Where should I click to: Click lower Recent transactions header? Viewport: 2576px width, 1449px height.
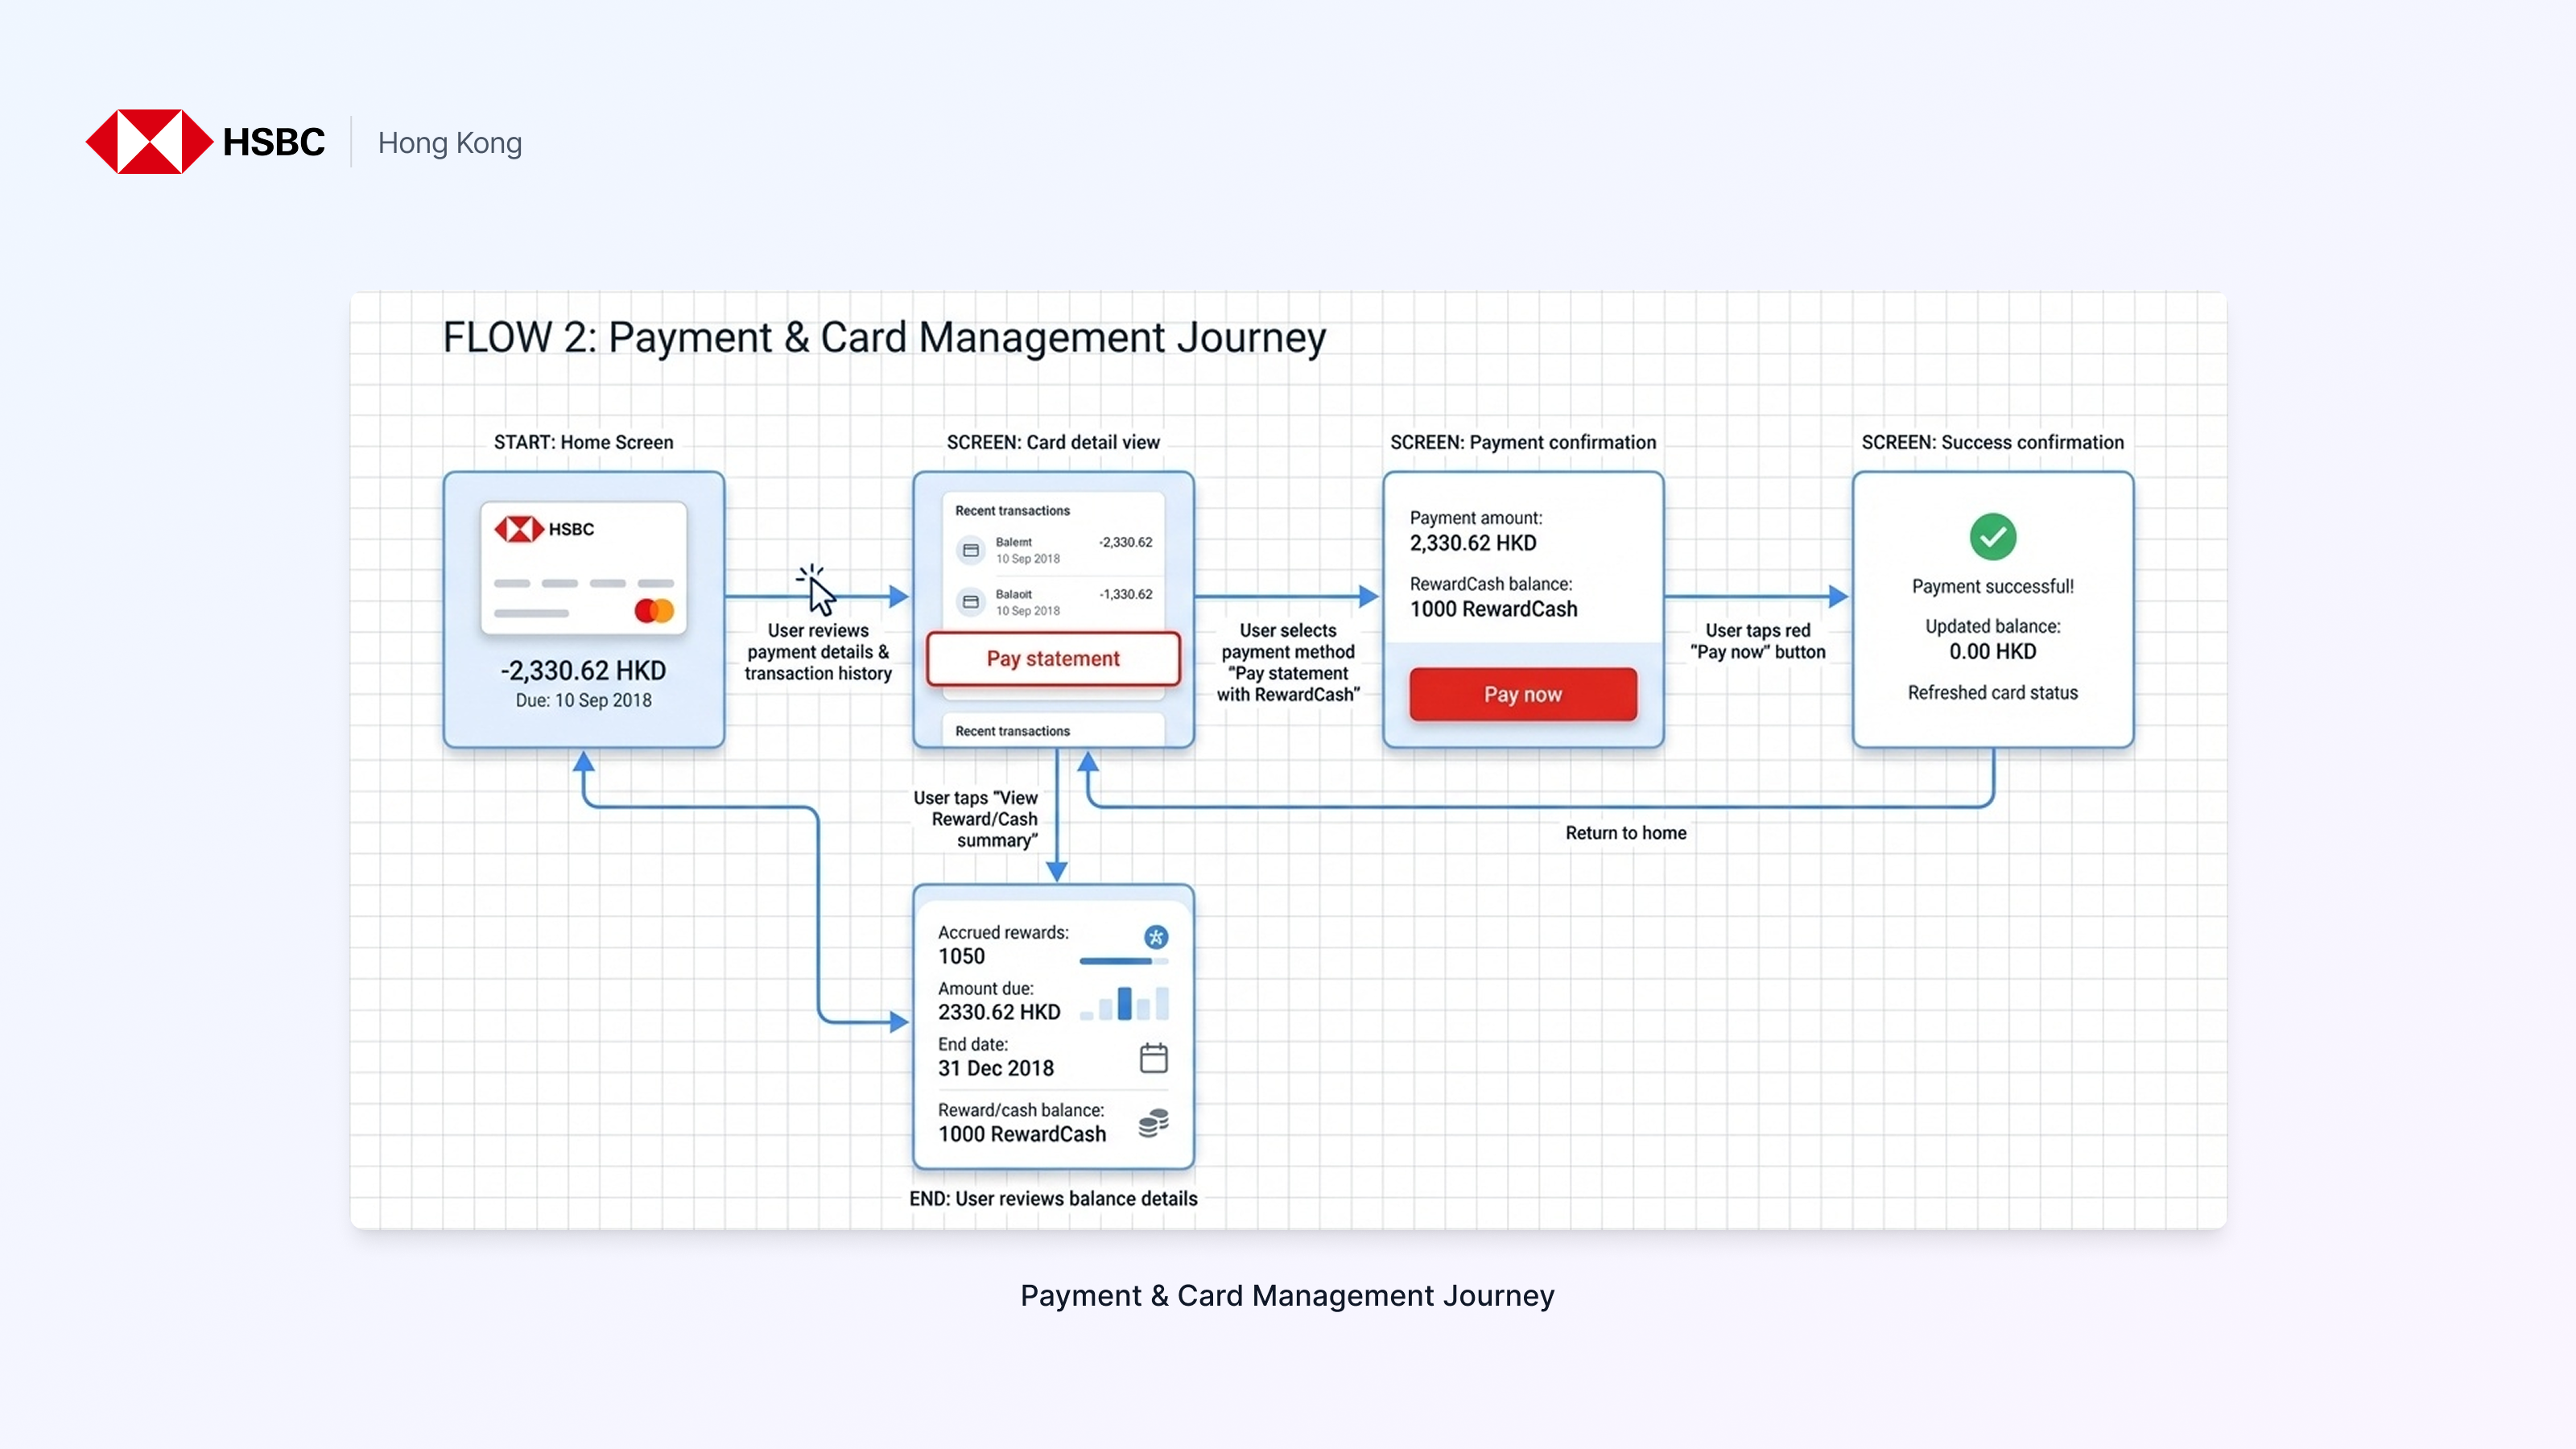click(x=1012, y=731)
